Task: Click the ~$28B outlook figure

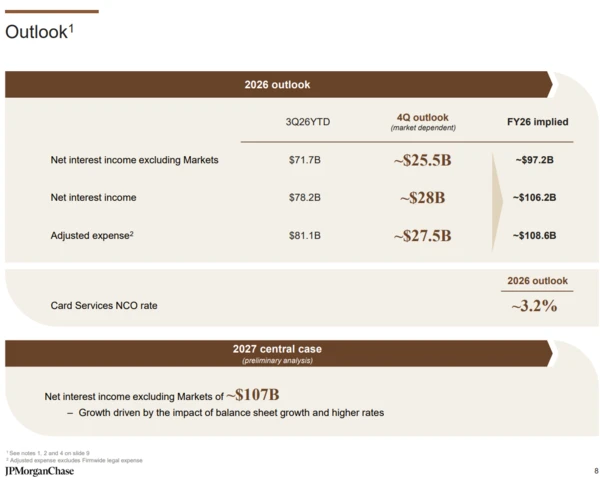Action: tap(422, 198)
